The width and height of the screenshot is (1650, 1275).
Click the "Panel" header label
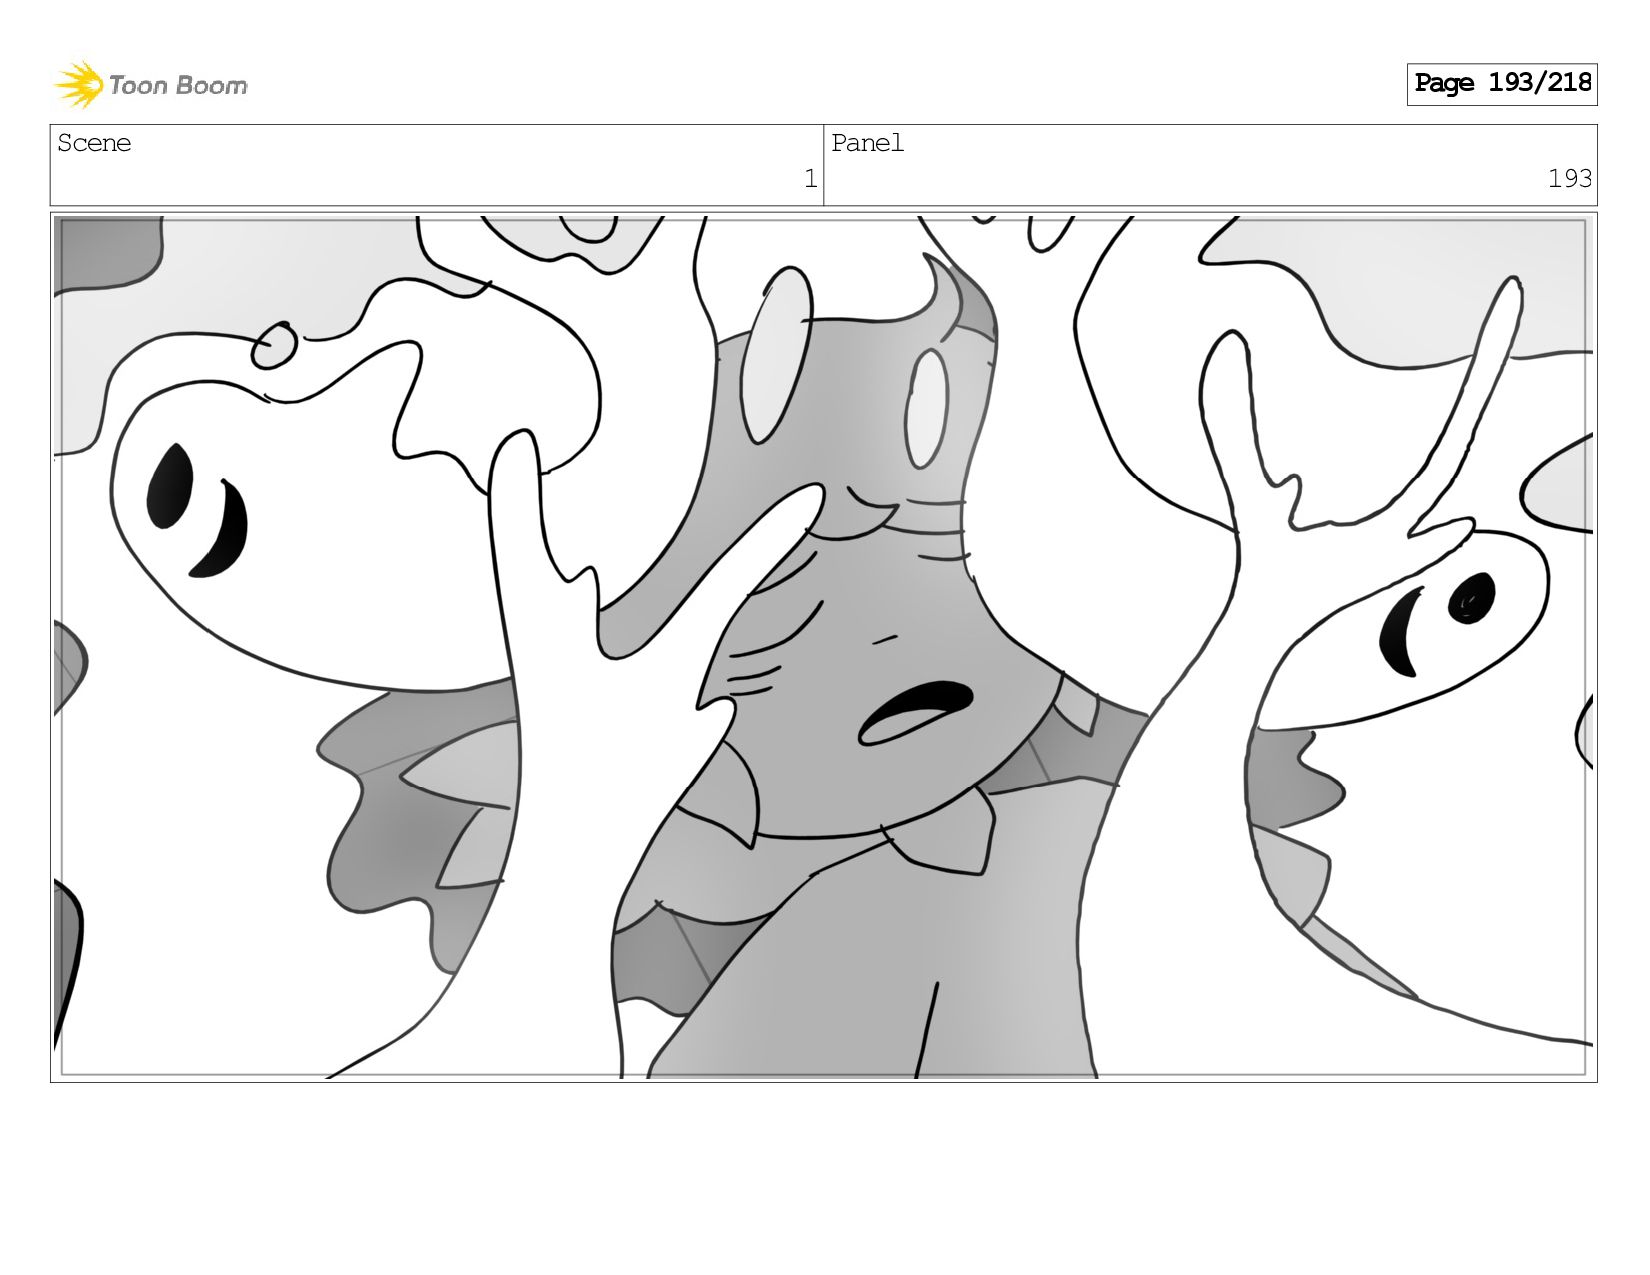867,143
